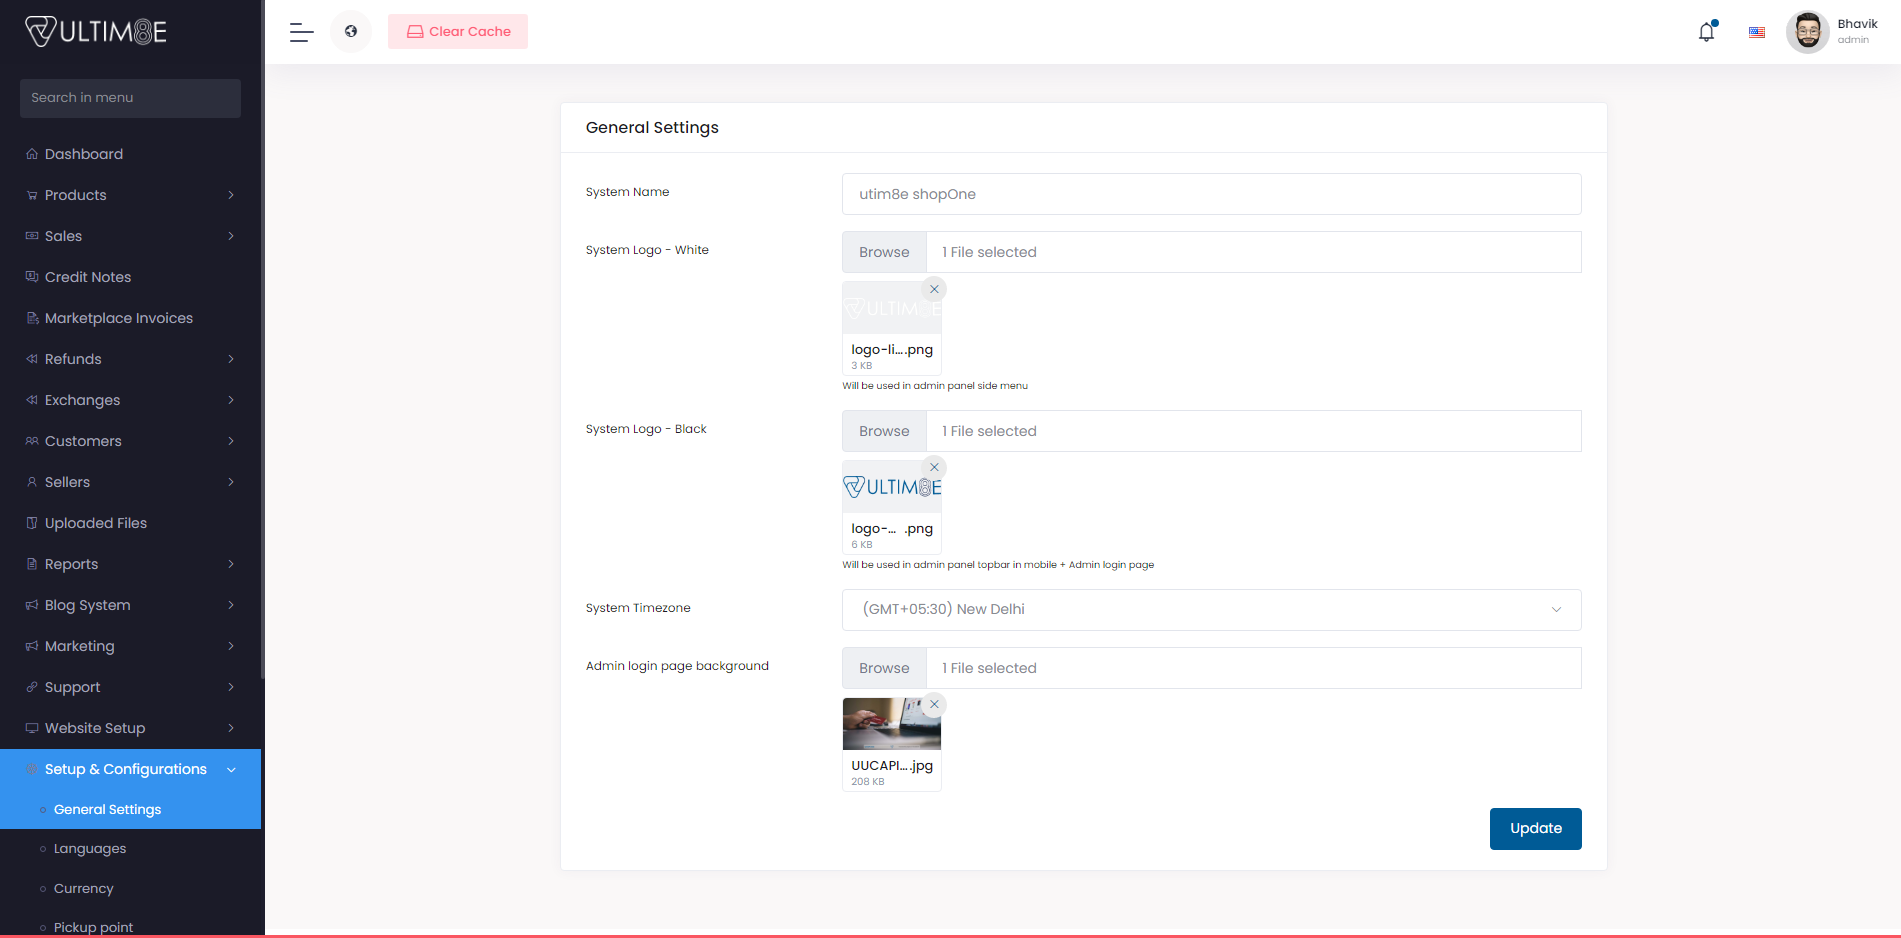Open the notification bell
1901x938 pixels.
[1706, 32]
